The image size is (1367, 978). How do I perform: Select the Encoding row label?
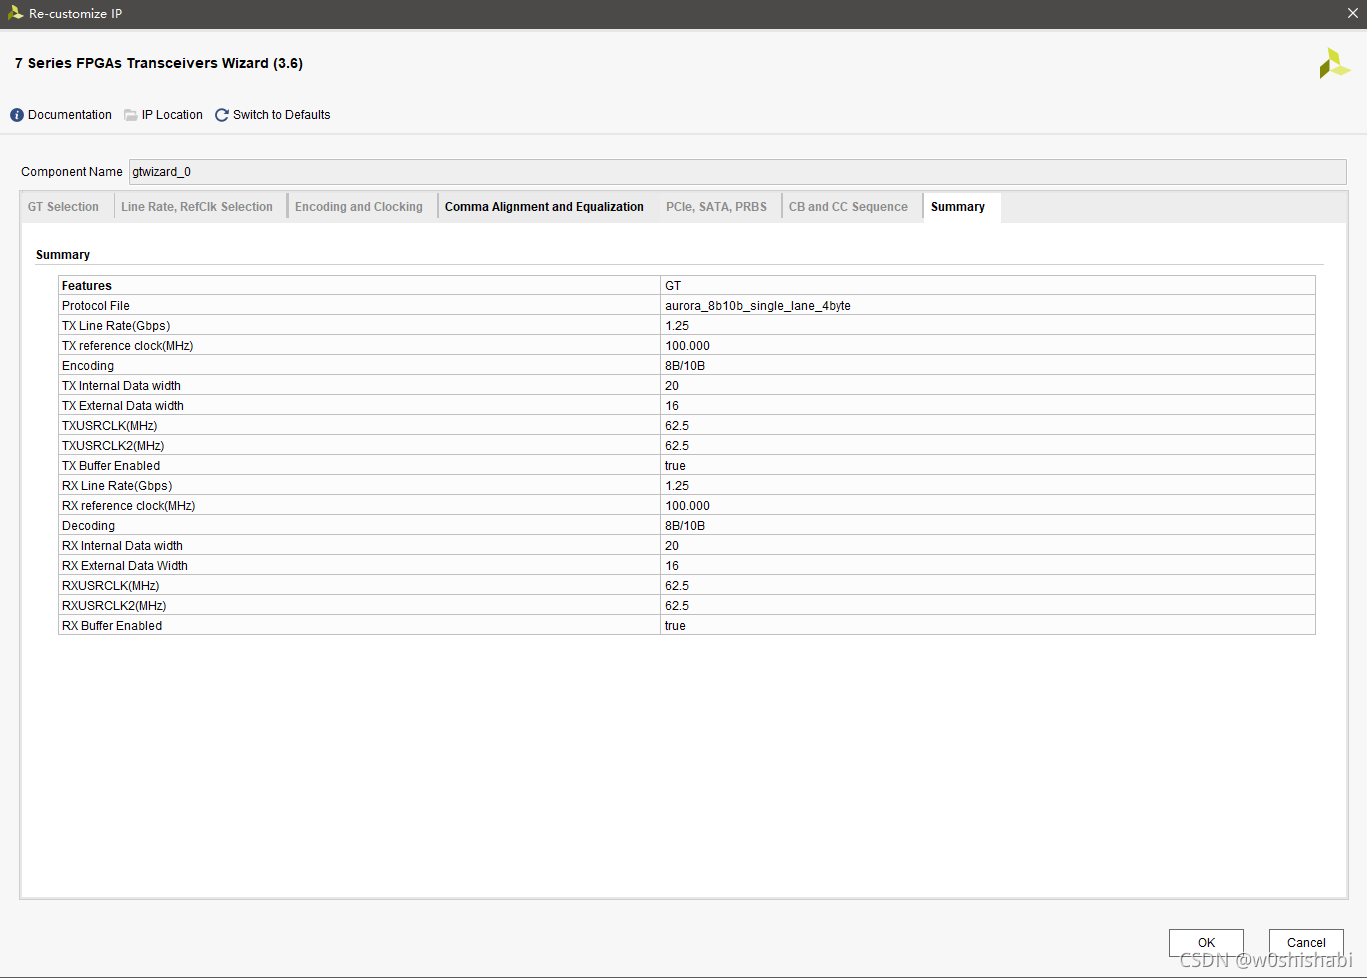pyautogui.click(x=88, y=366)
